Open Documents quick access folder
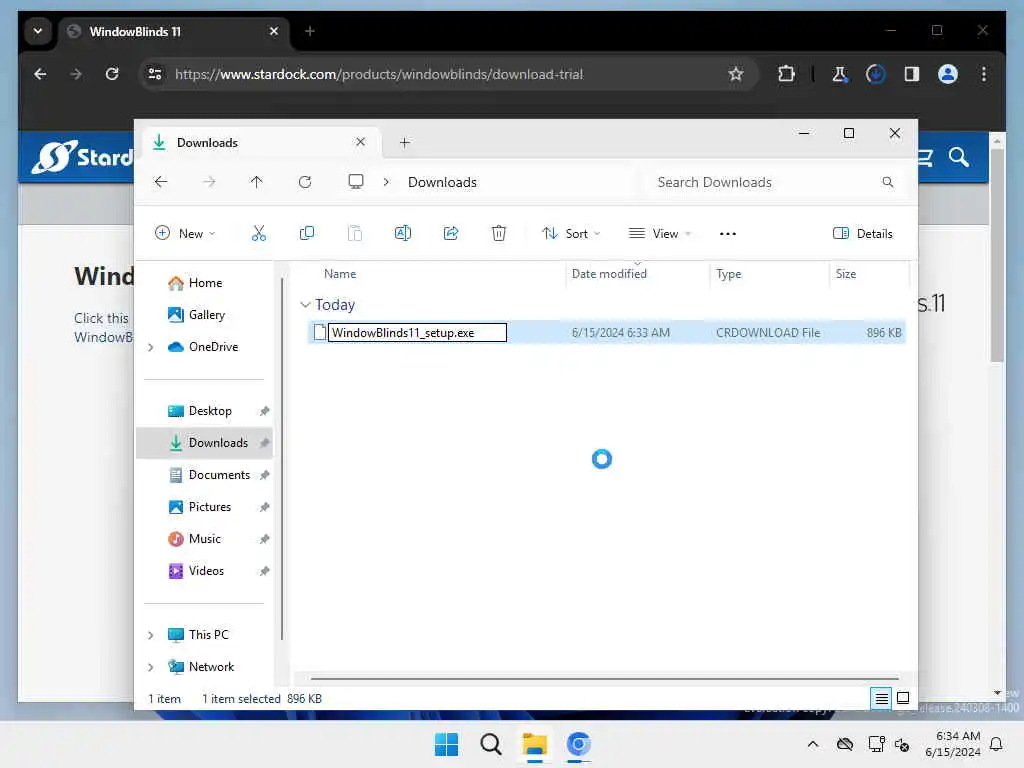 [219, 475]
